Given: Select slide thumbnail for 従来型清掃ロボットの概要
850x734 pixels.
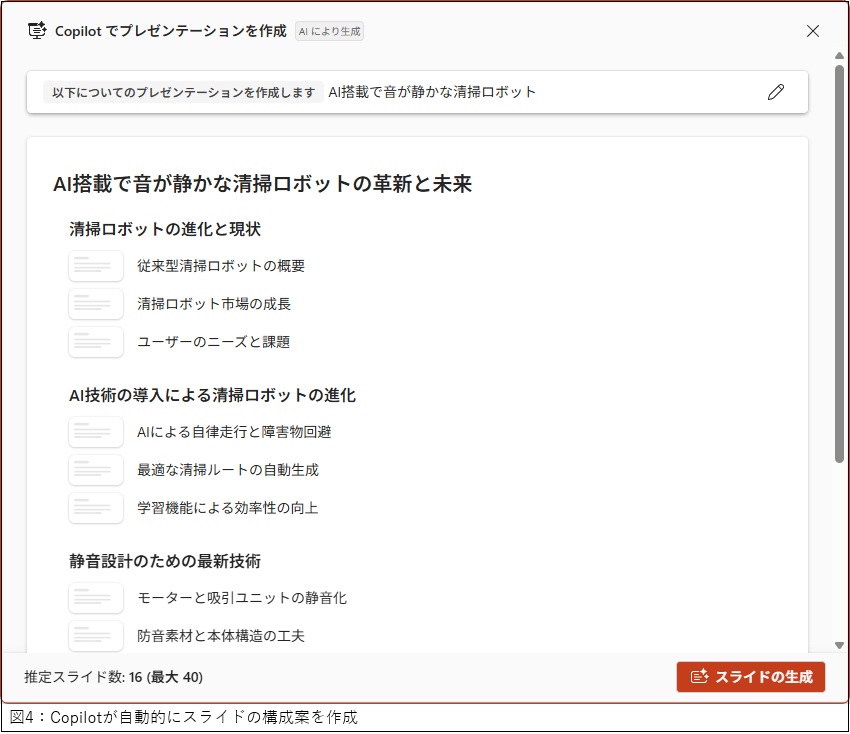Looking at the screenshot, I should 96,266.
